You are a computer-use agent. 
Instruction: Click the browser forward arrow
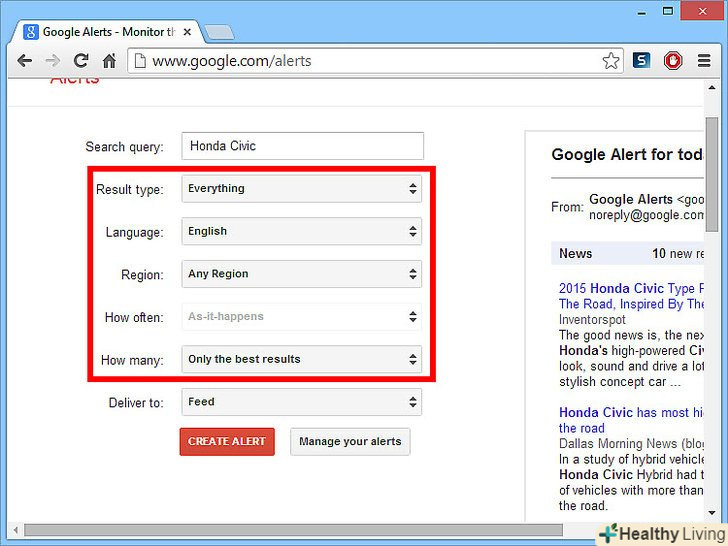52,61
